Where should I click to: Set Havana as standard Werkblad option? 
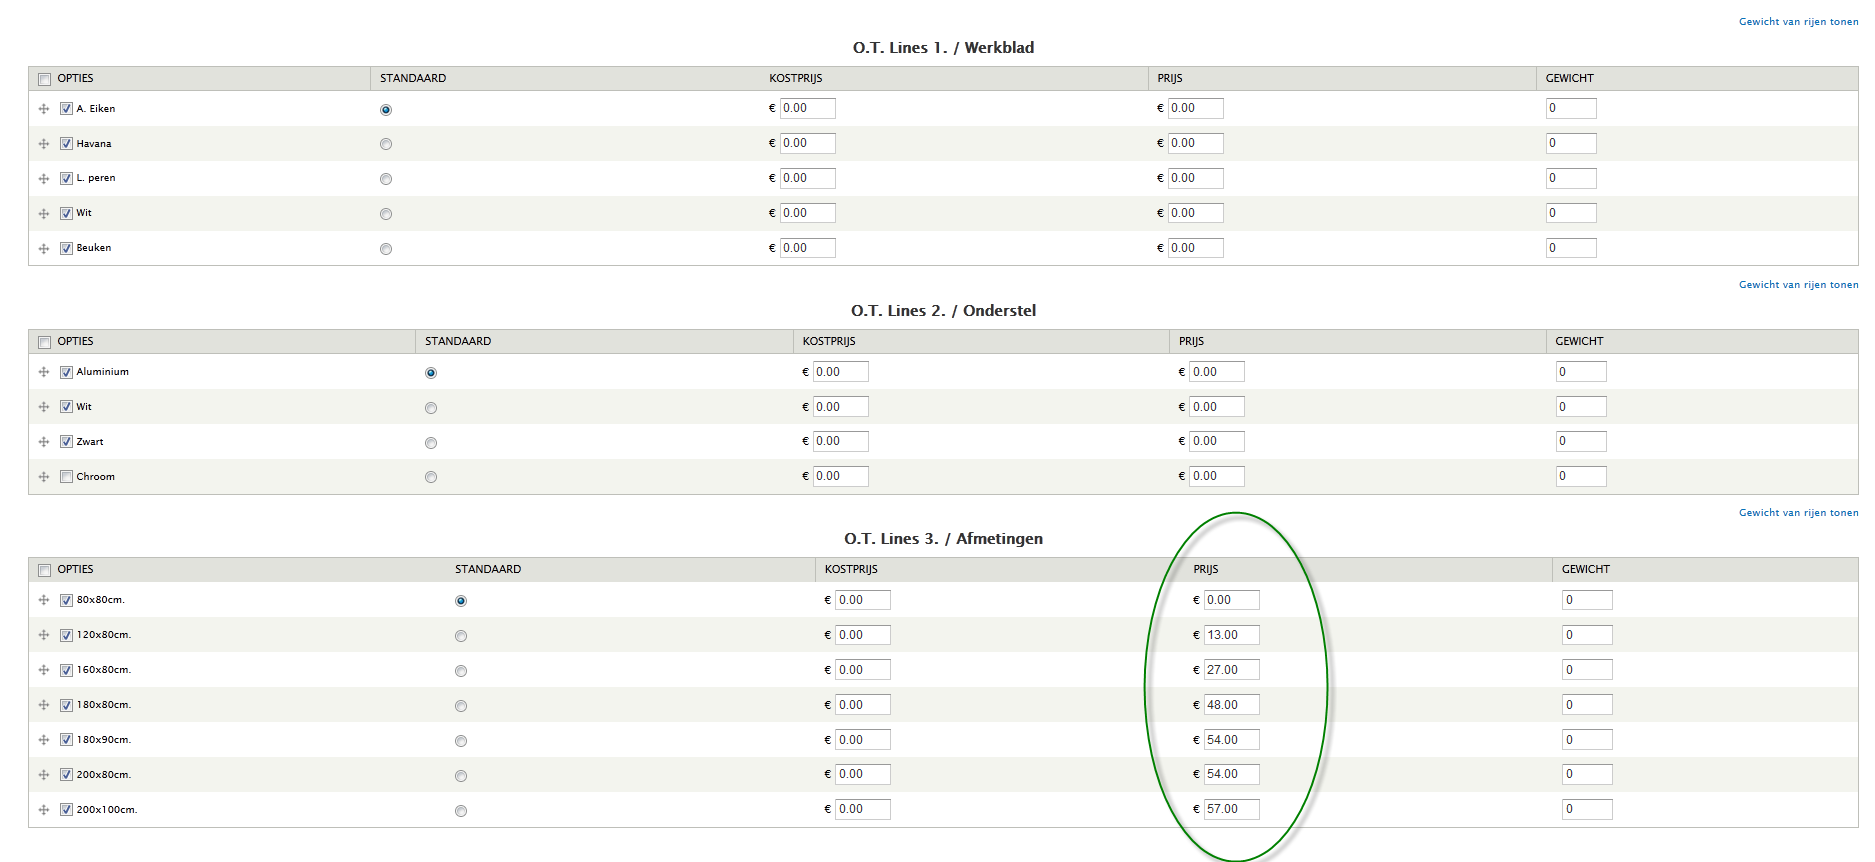click(x=386, y=145)
